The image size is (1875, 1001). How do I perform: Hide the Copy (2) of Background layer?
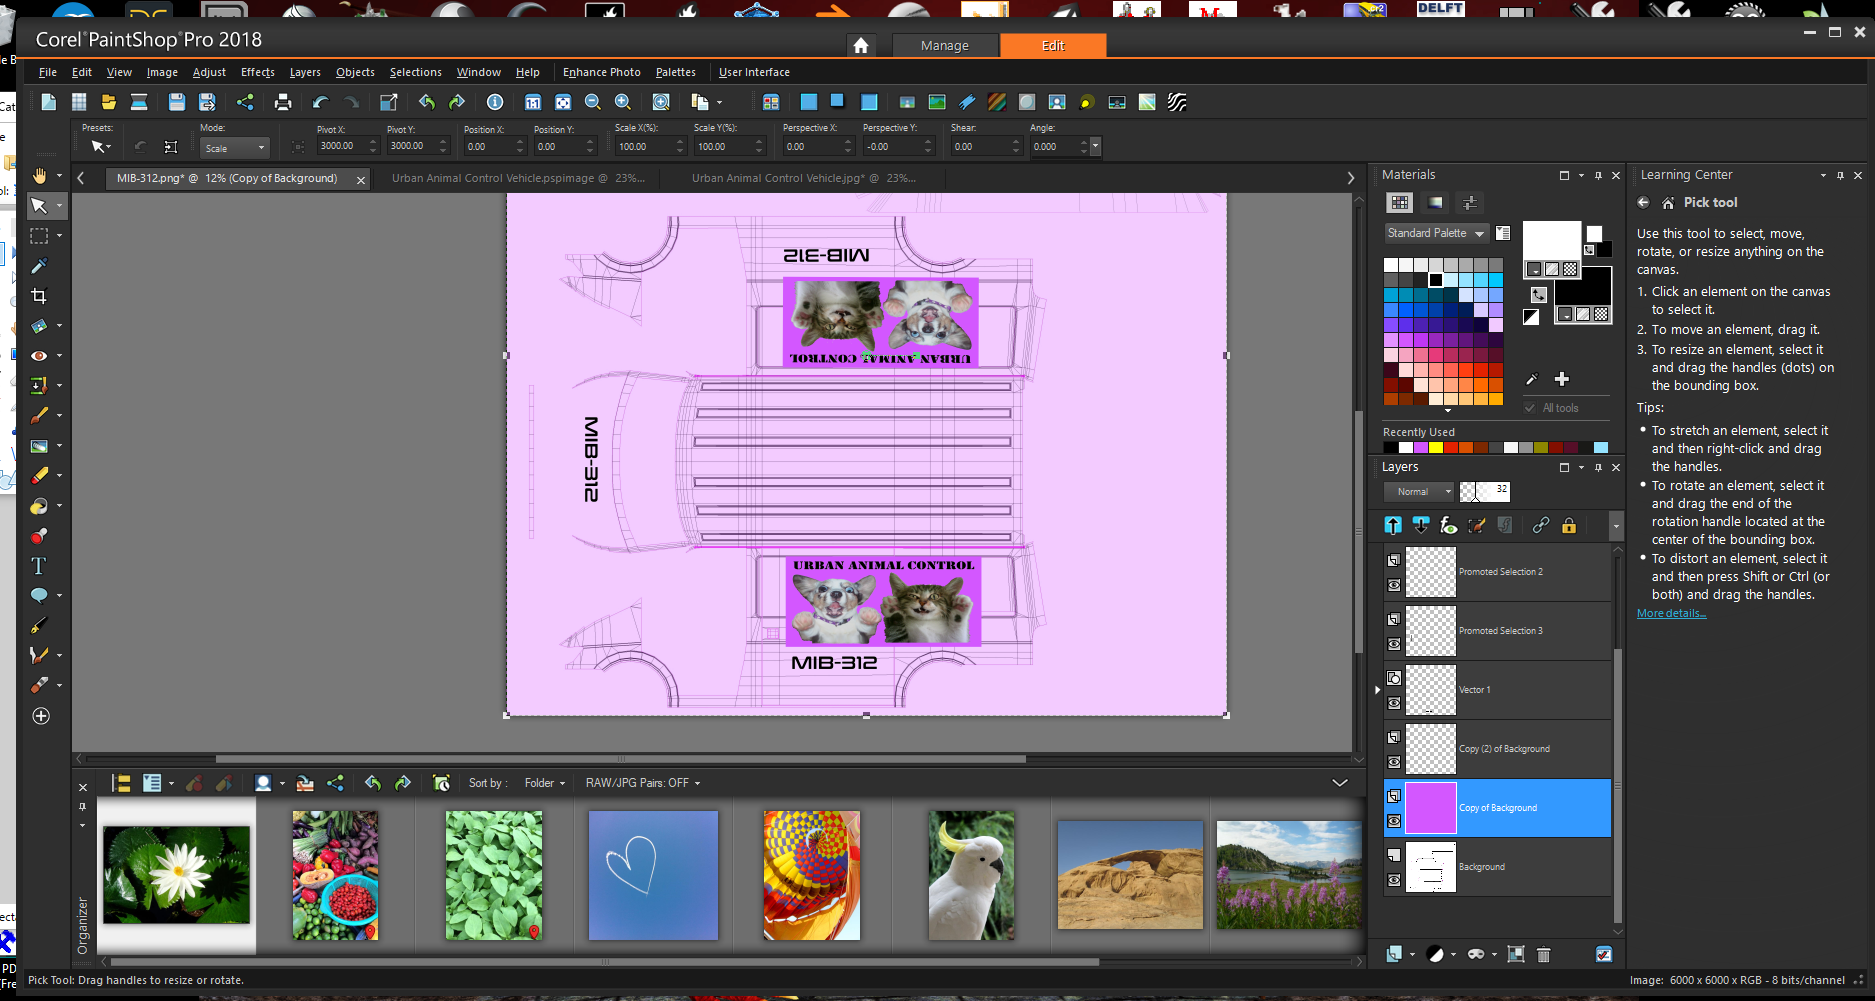1394,763
